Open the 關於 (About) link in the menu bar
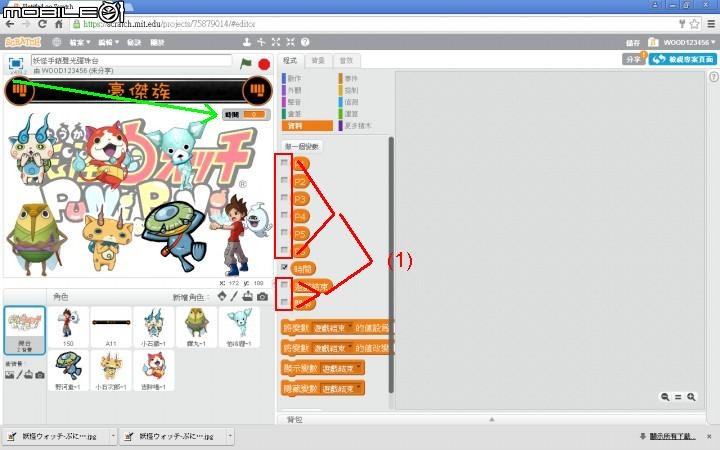 [x=157, y=42]
